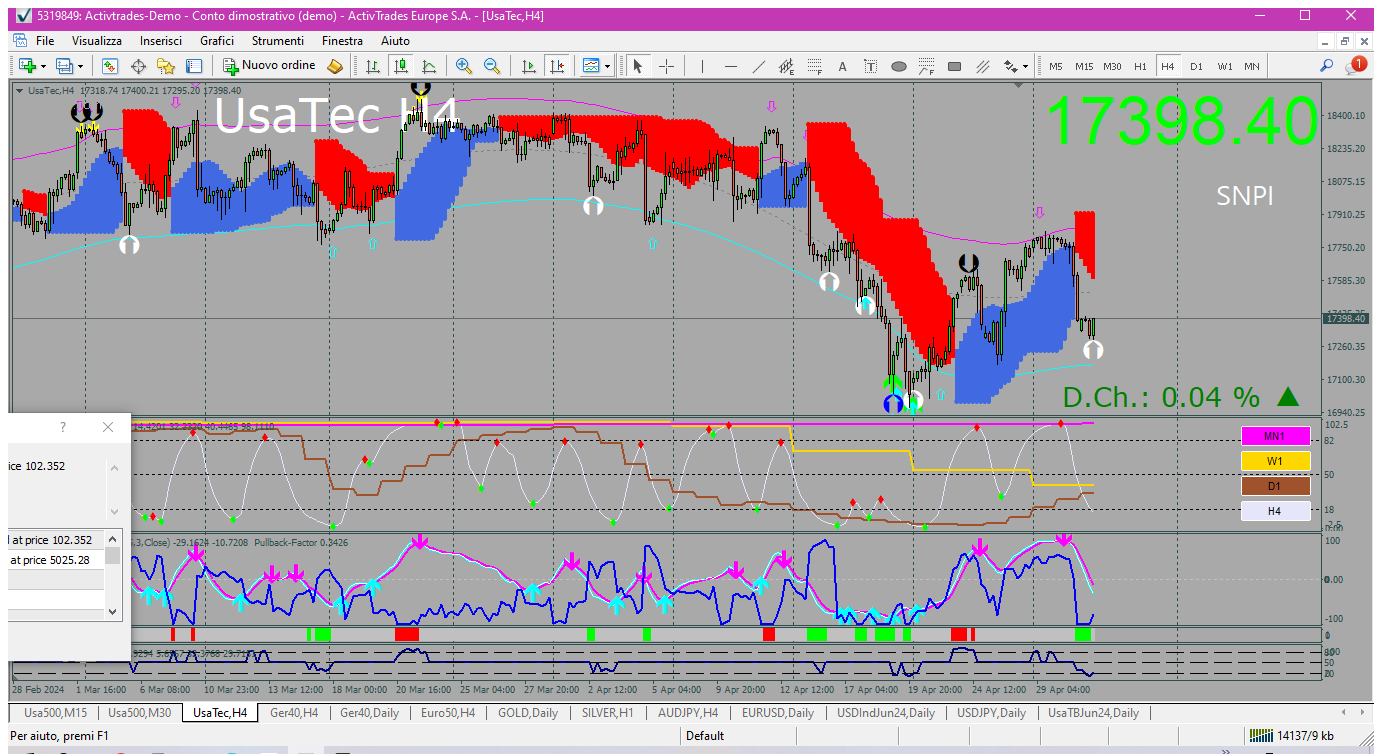1382x754 pixels.
Task: Expand the Indicators list dropdown arrow
Action: 609,66
